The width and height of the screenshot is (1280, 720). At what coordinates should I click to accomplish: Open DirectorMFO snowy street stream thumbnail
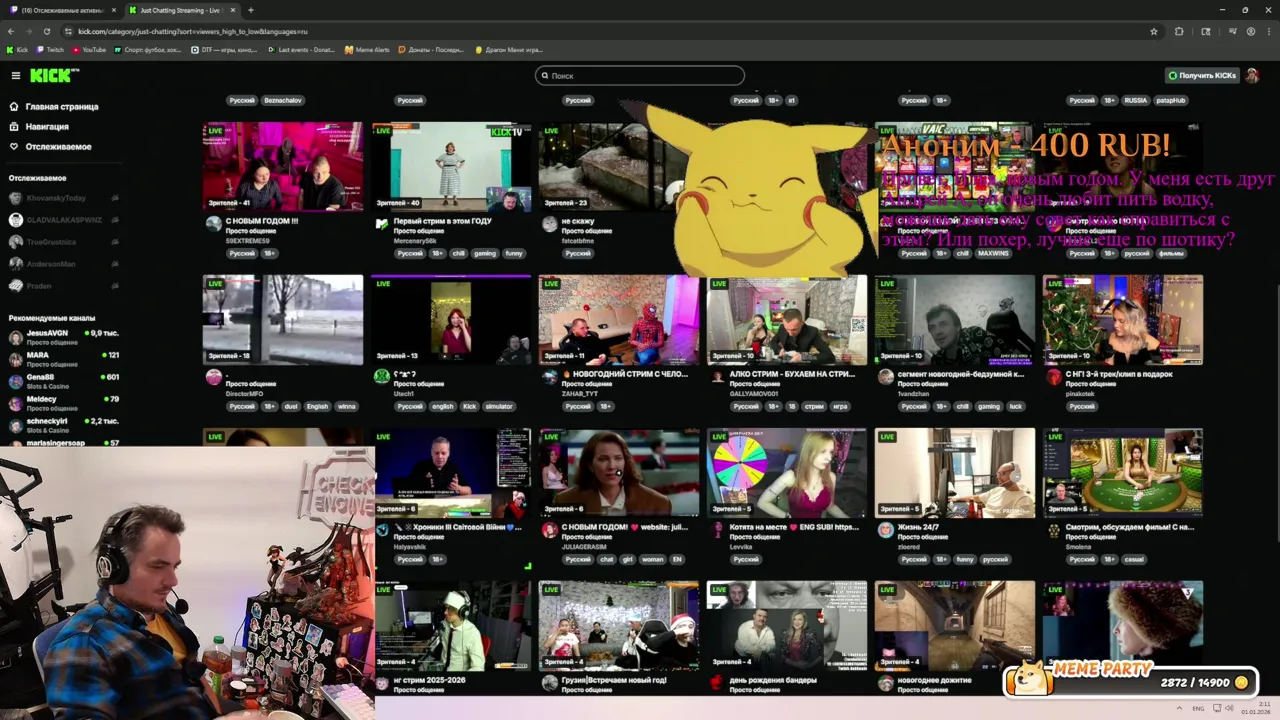[283, 320]
